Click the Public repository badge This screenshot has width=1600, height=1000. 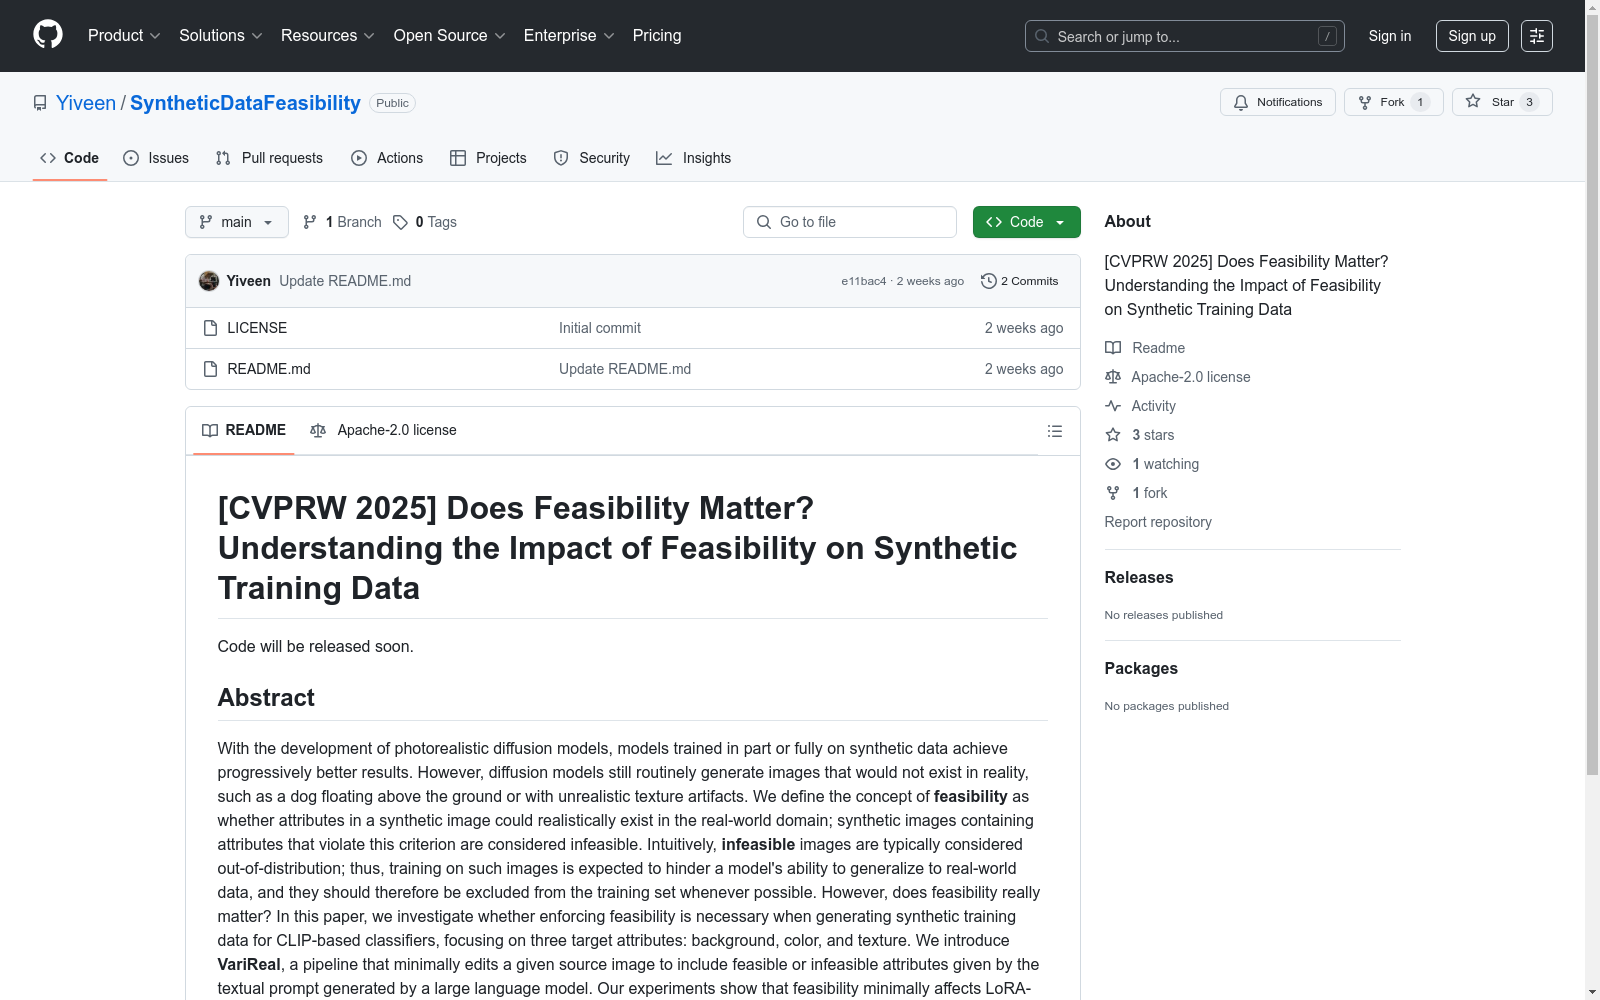[x=392, y=103]
